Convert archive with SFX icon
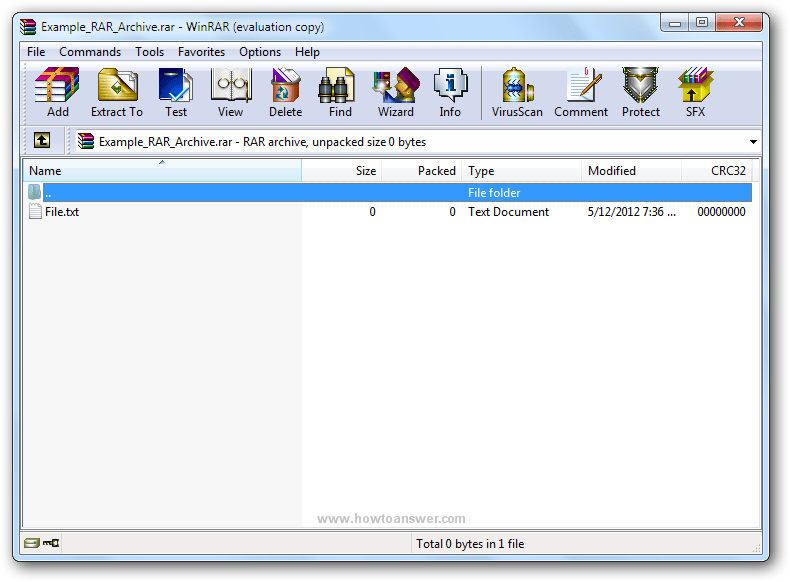Screen dimensions: 790x582 click(x=695, y=93)
